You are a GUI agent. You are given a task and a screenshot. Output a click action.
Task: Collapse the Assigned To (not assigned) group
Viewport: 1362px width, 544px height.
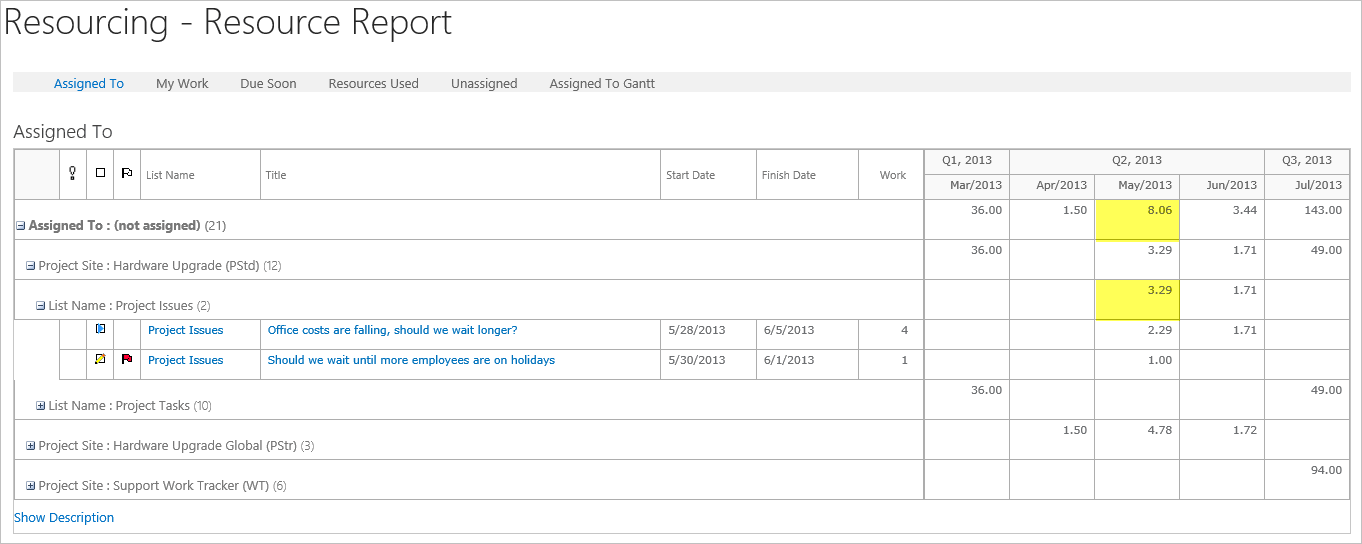pyautogui.click(x=20, y=226)
